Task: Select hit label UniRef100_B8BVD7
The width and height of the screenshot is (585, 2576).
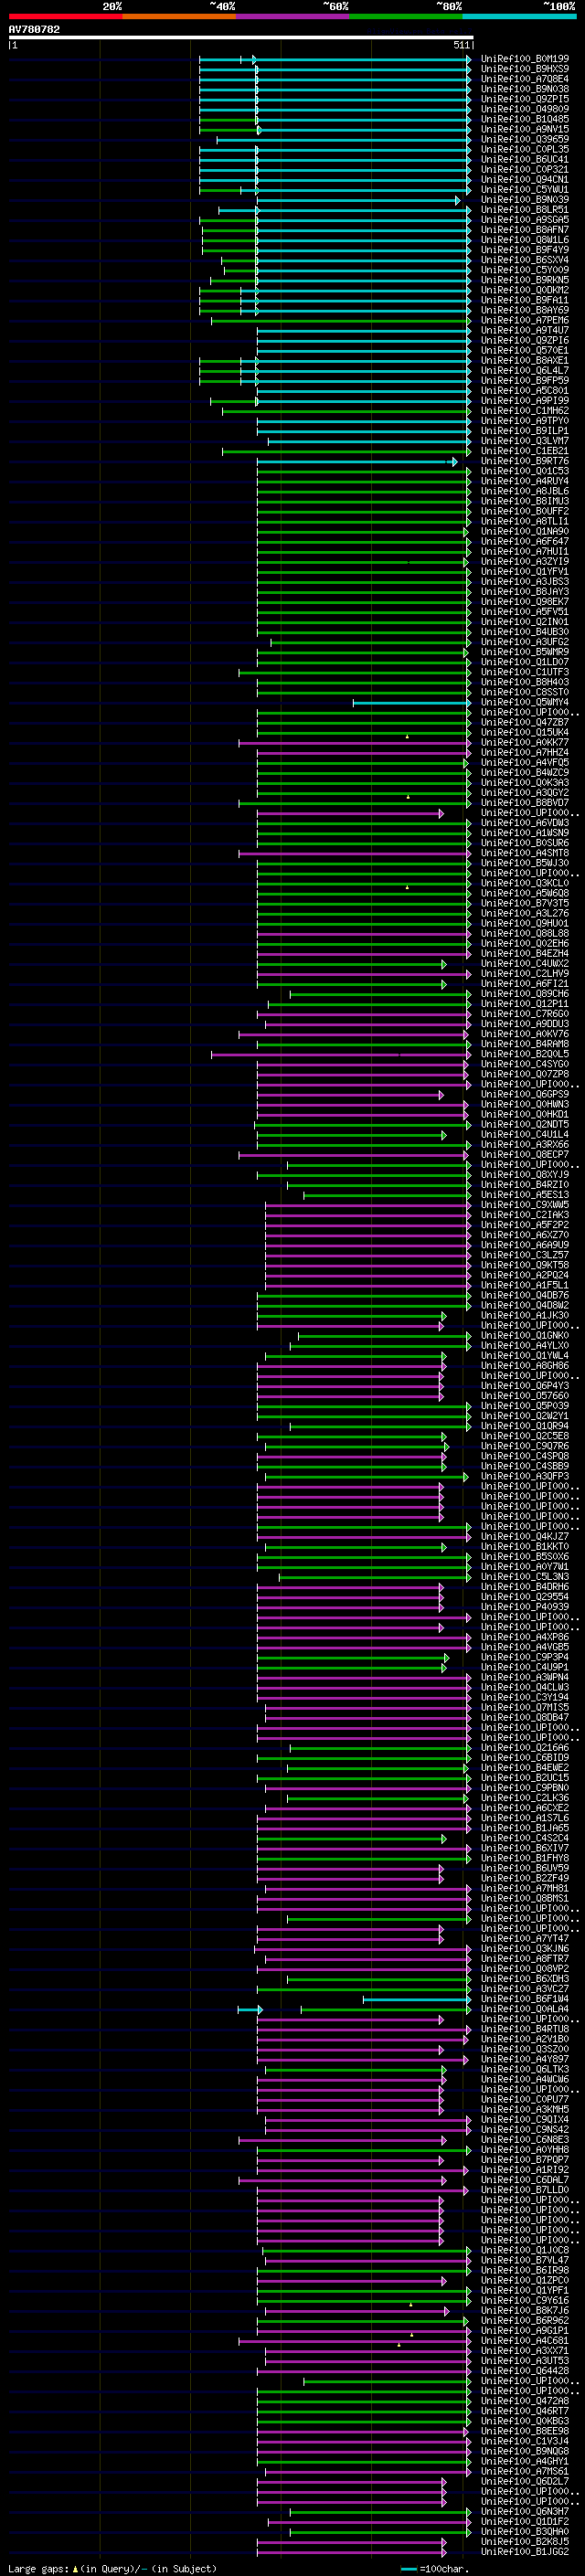Action: coord(525,802)
